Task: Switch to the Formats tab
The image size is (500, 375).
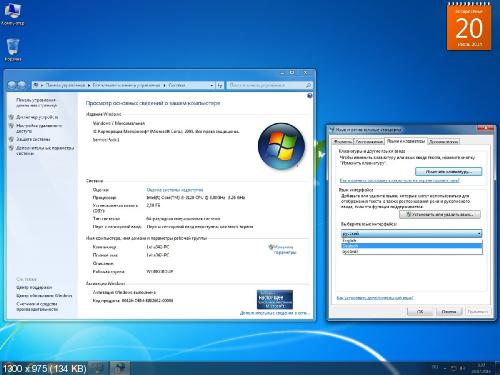Action: (x=342, y=142)
